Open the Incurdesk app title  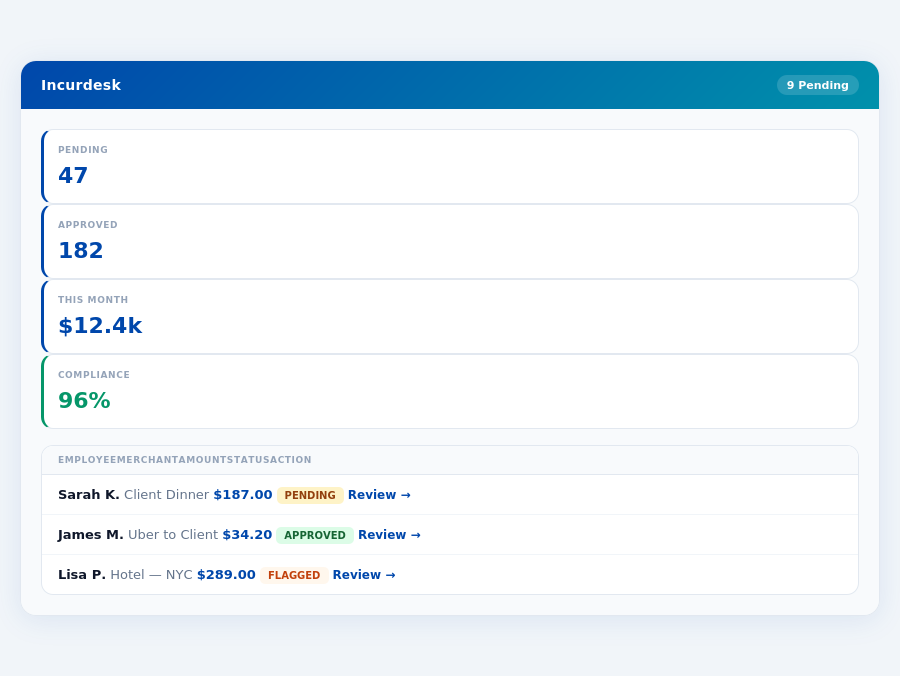point(81,85)
